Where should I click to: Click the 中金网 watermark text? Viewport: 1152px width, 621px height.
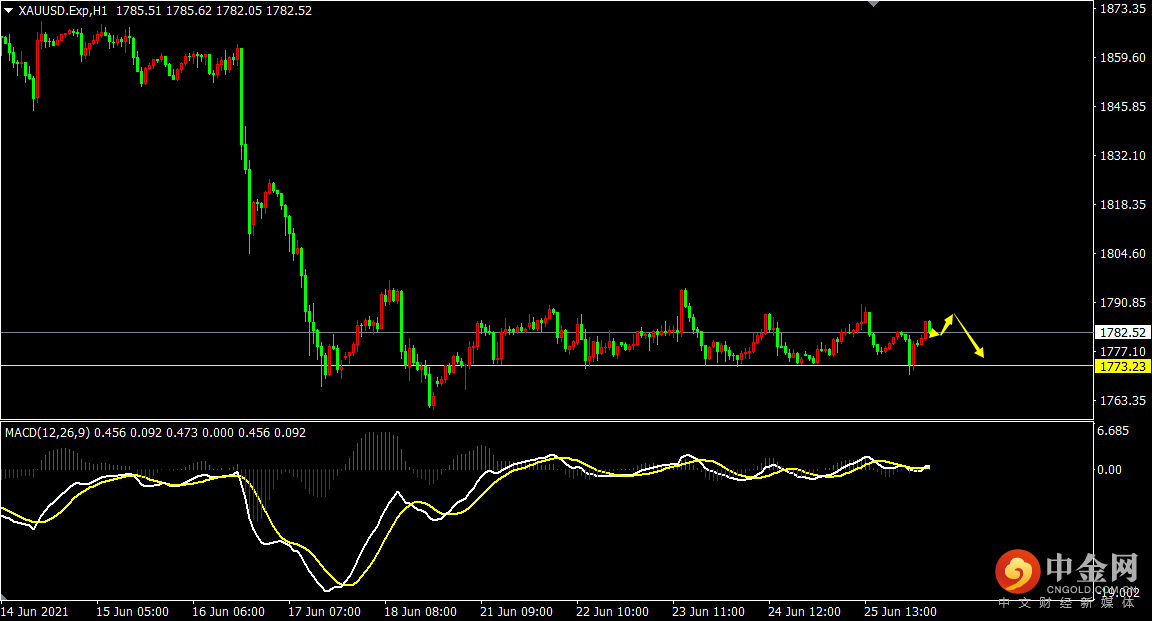[x=1091, y=570]
